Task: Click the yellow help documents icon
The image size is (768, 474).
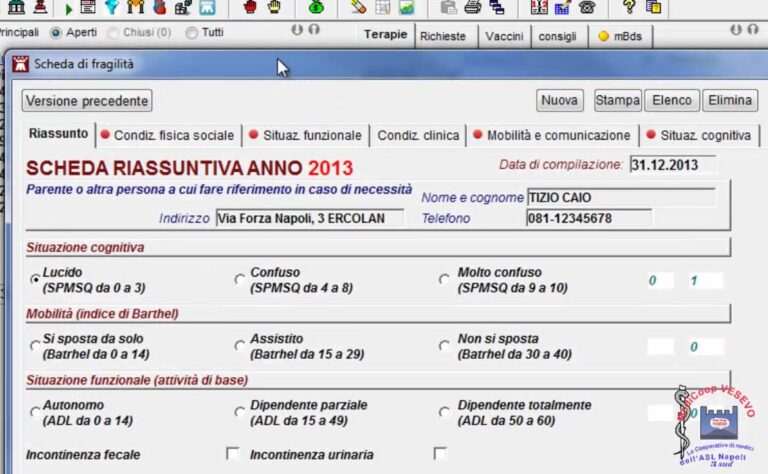Action: tap(653, 7)
